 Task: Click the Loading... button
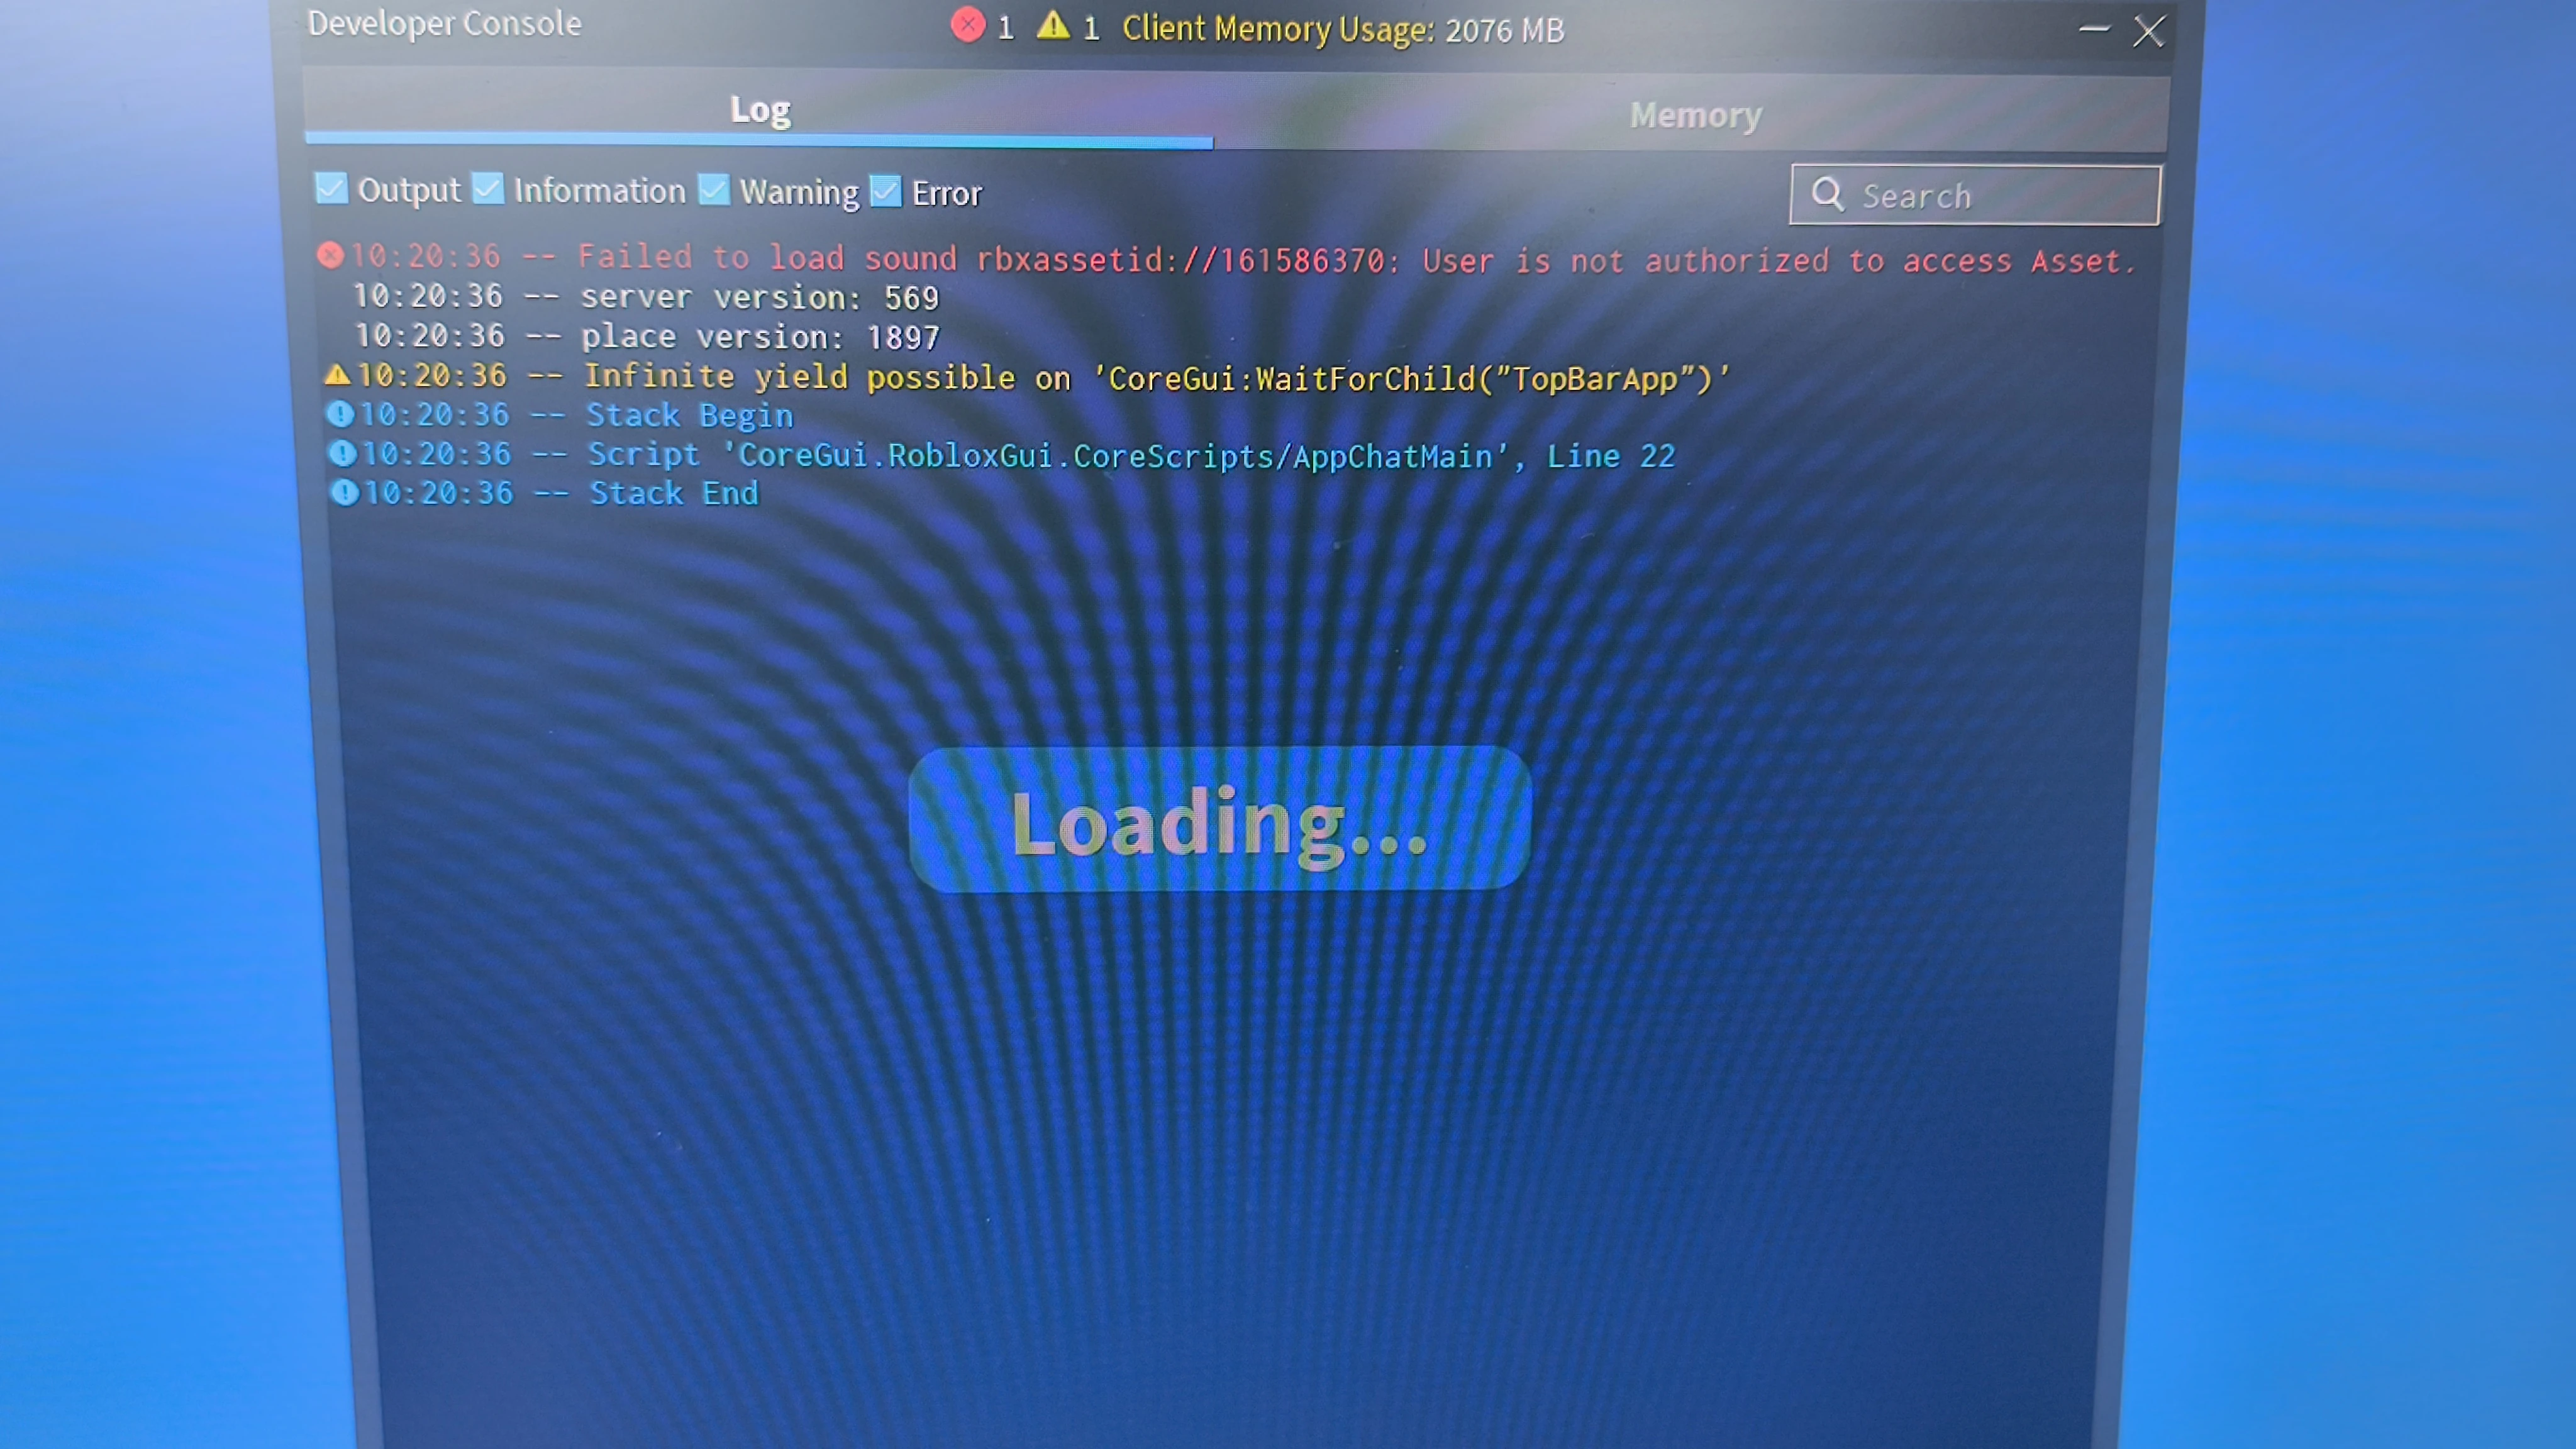click(1219, 820)
